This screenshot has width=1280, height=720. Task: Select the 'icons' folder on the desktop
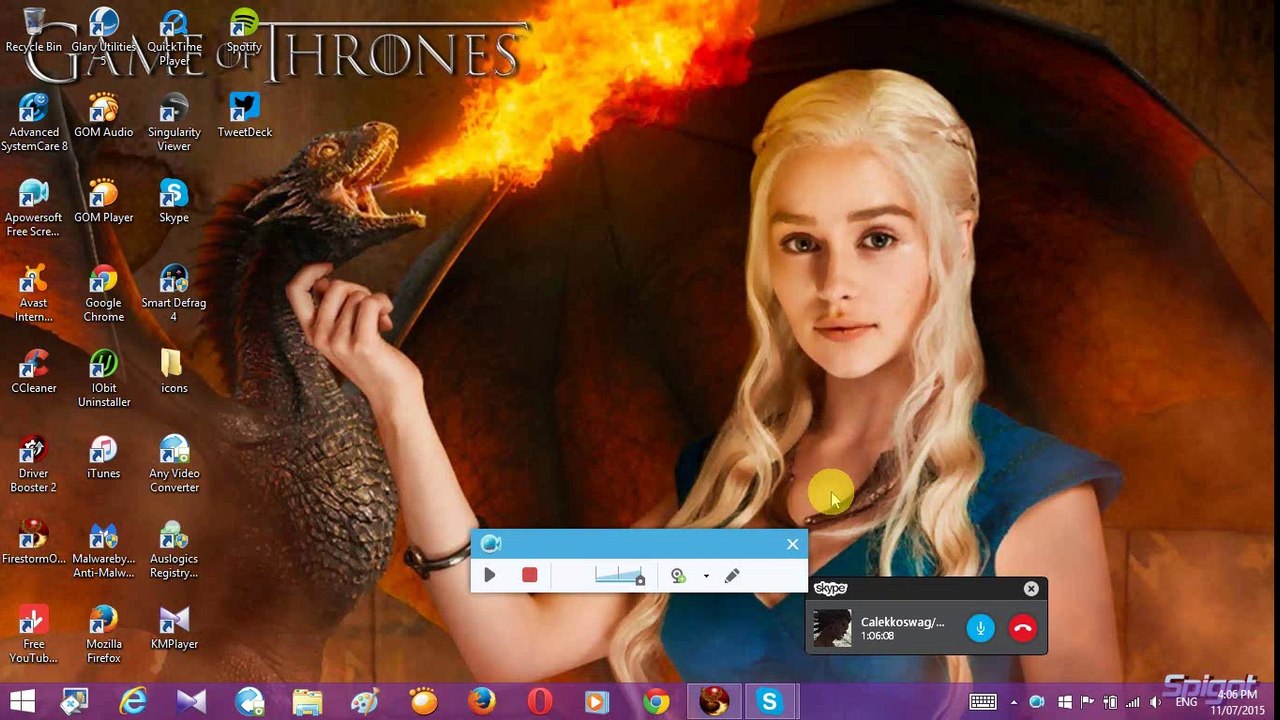click(174, 371)
